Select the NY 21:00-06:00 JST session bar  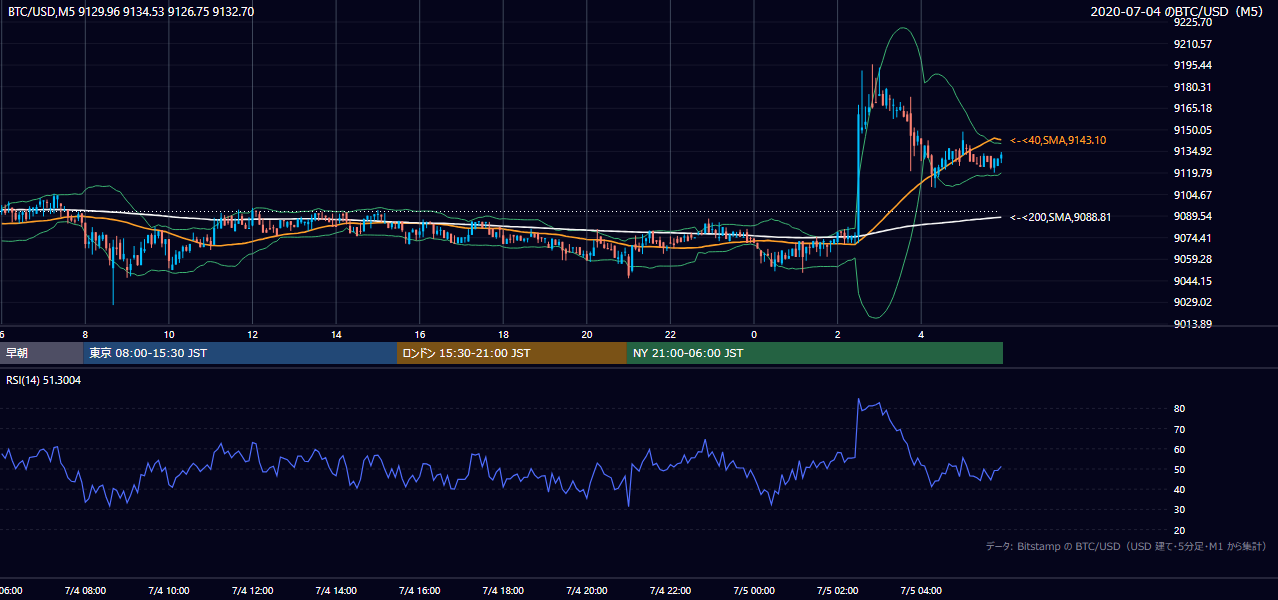[x=815, y=353]
